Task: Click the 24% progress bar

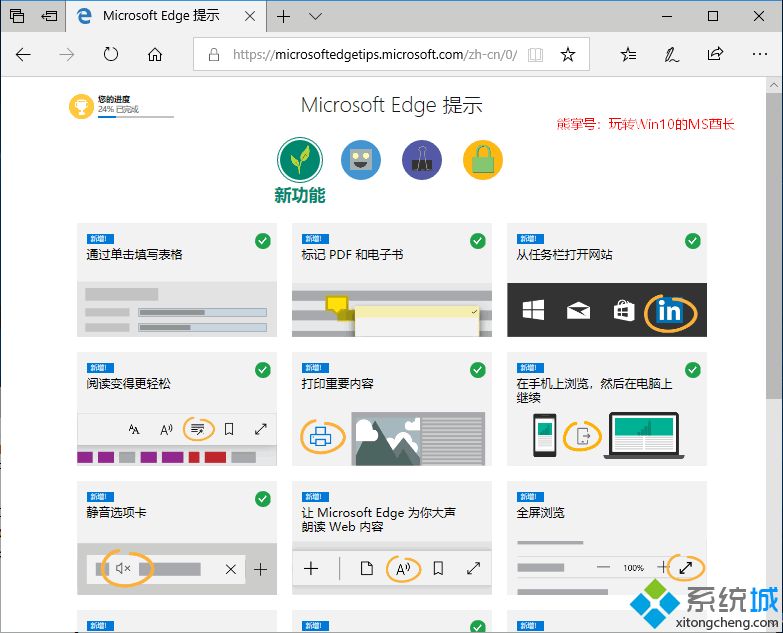Action: tap(136, 117)
